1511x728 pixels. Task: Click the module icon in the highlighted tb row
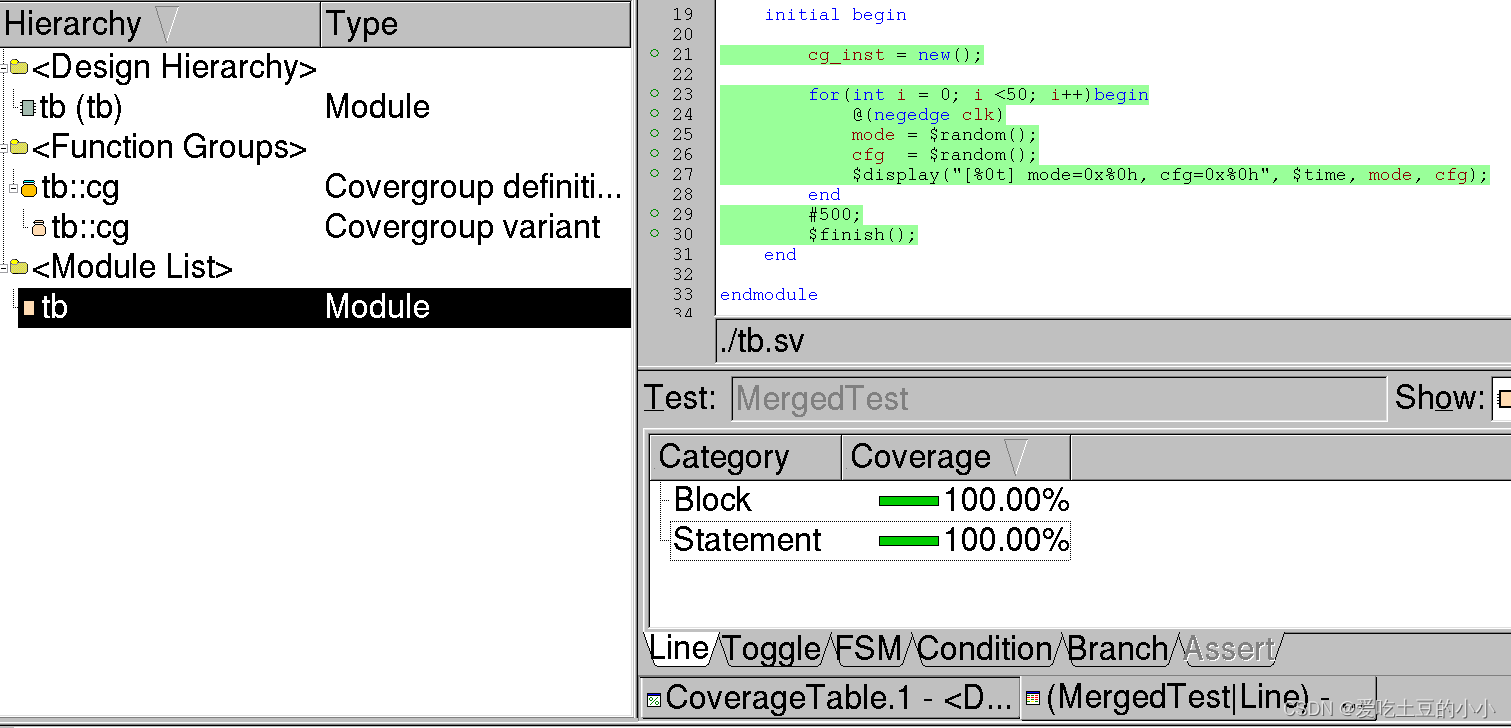click(x=29, y=308)
